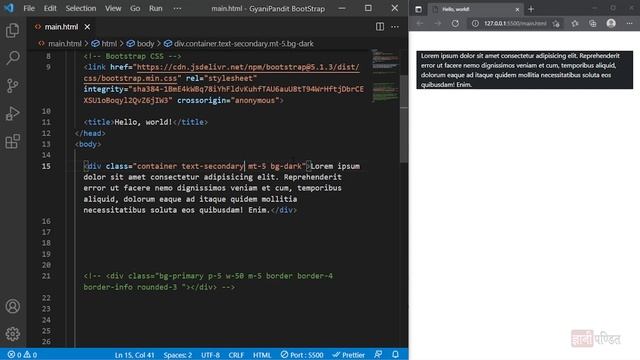
Task: Open browser Settings and more menu
Action: [629, 24]
